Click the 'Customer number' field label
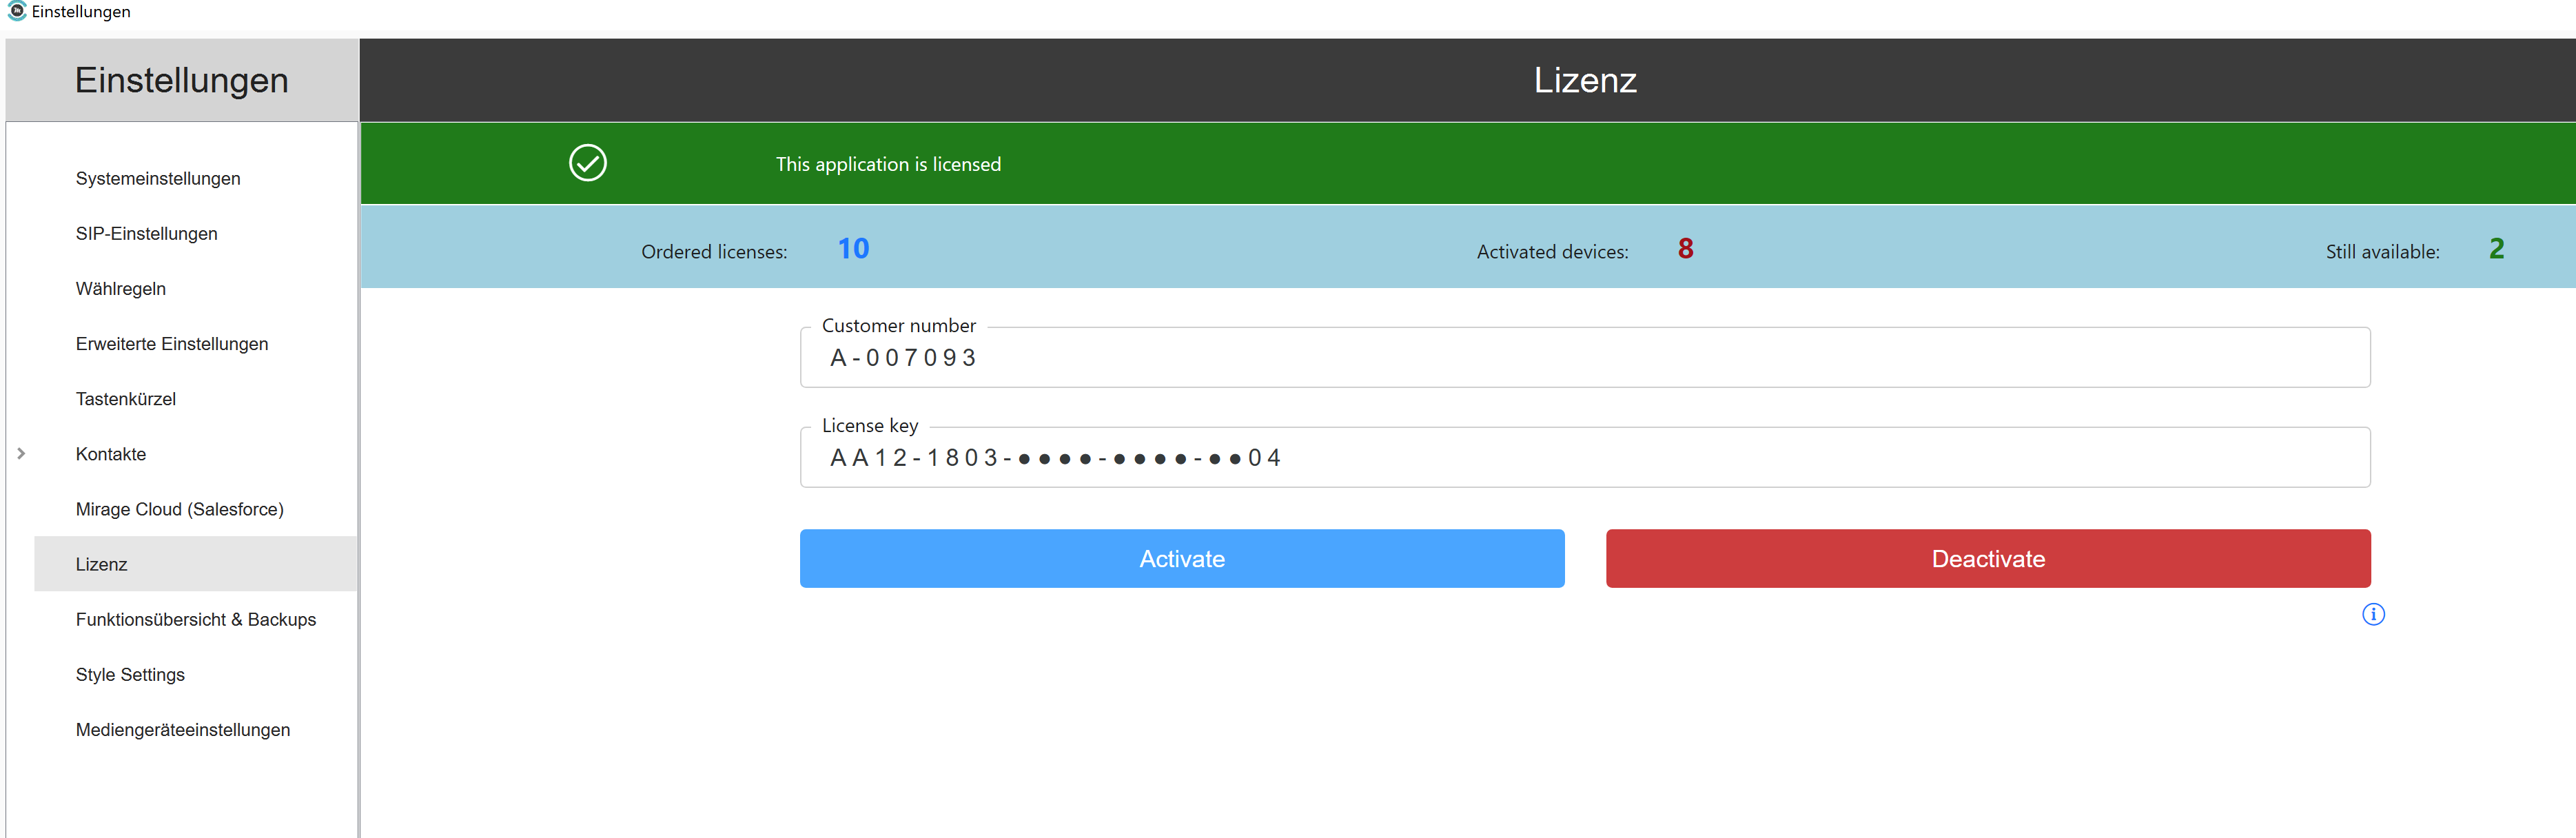 point(898,326)
